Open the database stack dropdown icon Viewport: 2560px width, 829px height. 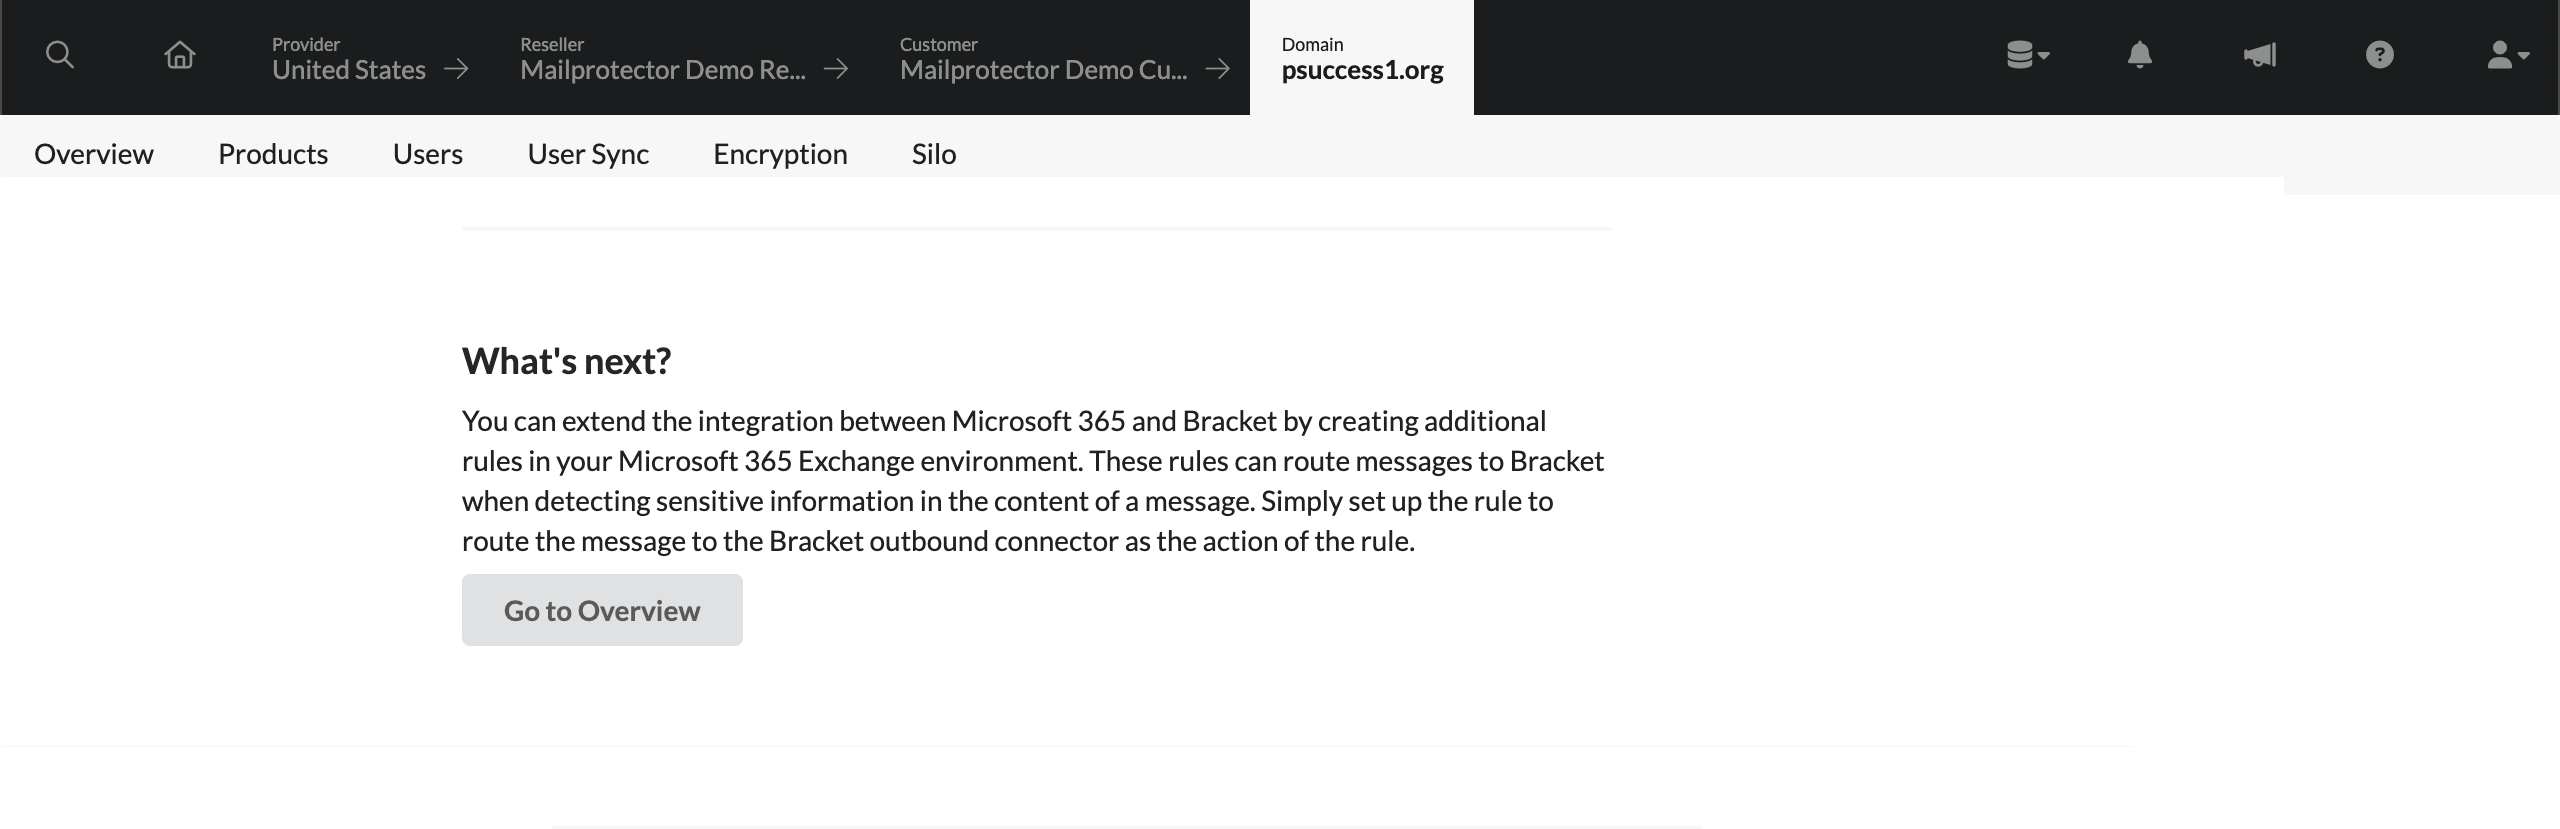[2027, 55]
